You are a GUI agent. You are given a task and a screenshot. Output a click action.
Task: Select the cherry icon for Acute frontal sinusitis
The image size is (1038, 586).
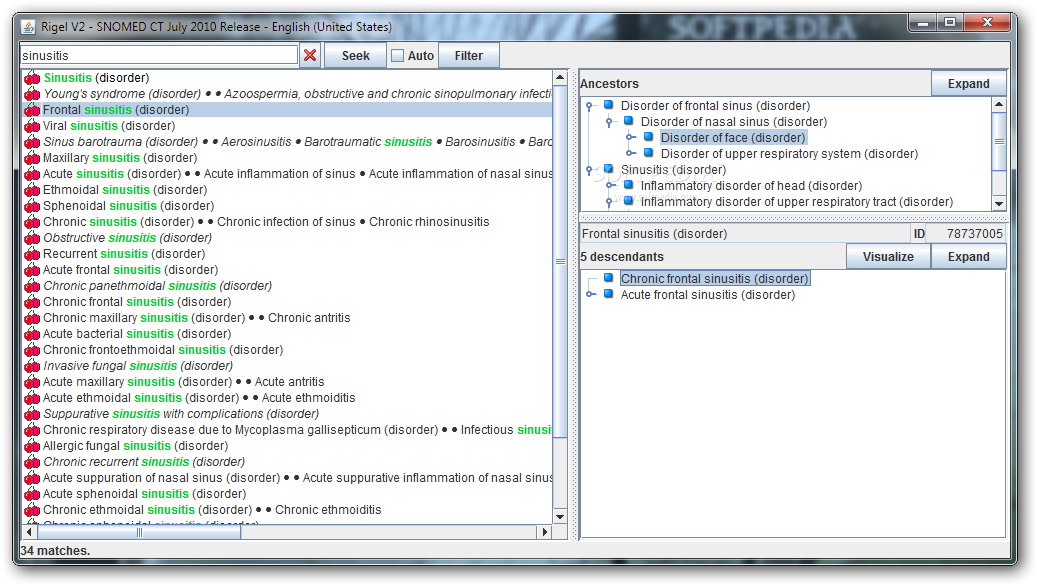(x=32, y=270)
